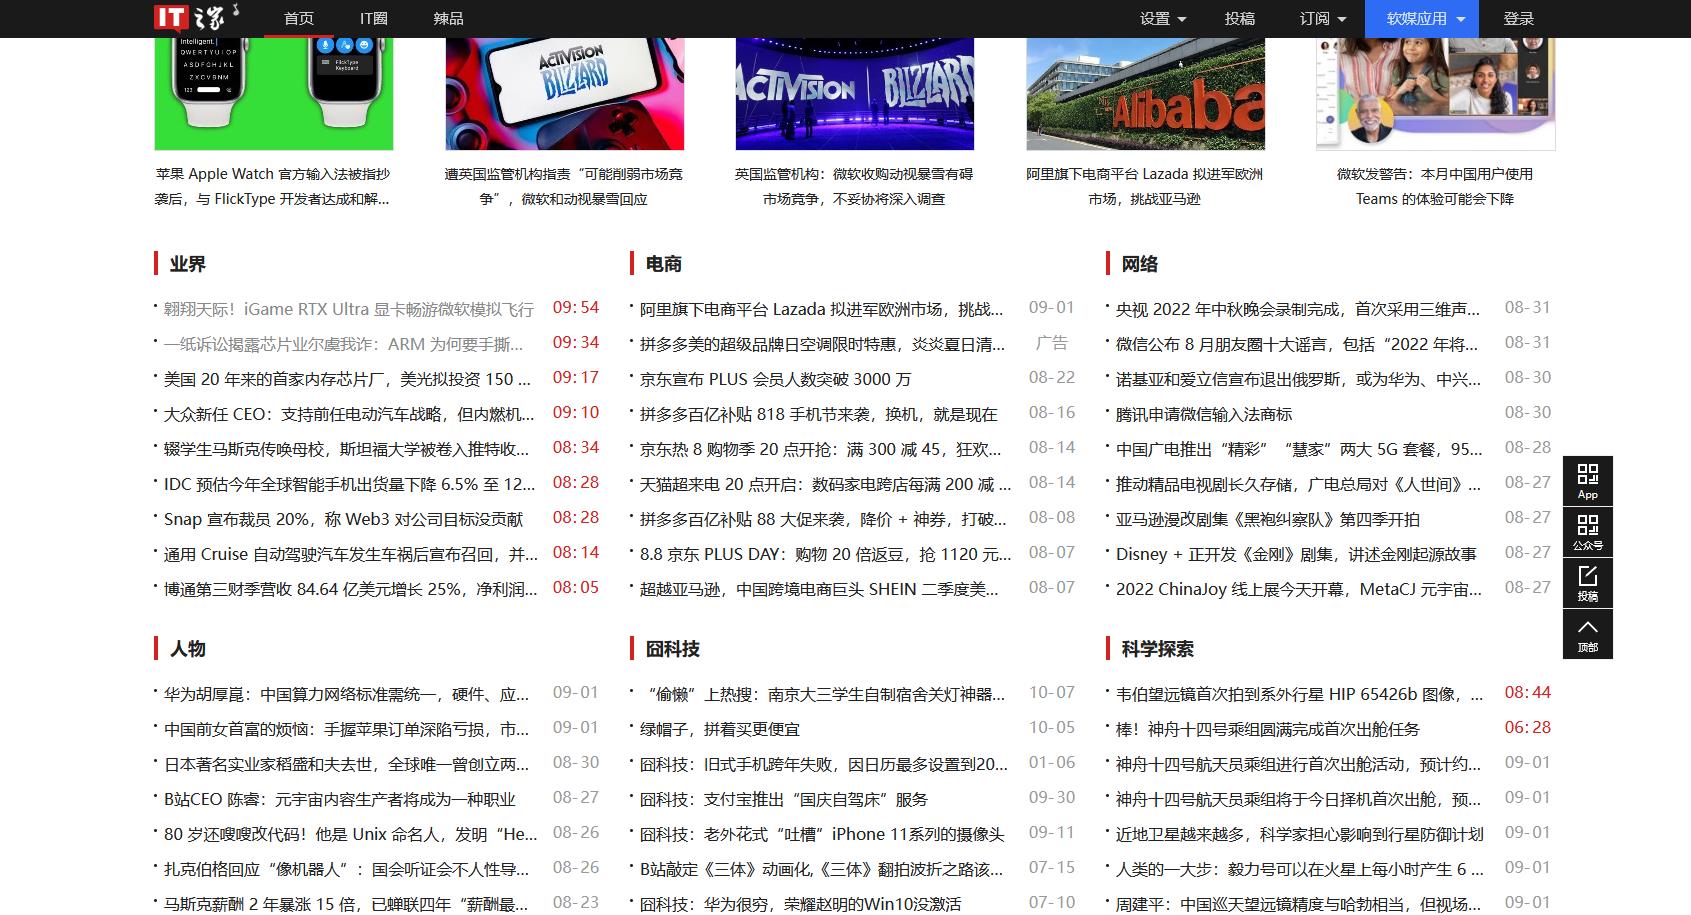
Task: Open caption 阿里旗下电商平台 Lazada 拟进军欧洲市场
Action: point(1145,186)
